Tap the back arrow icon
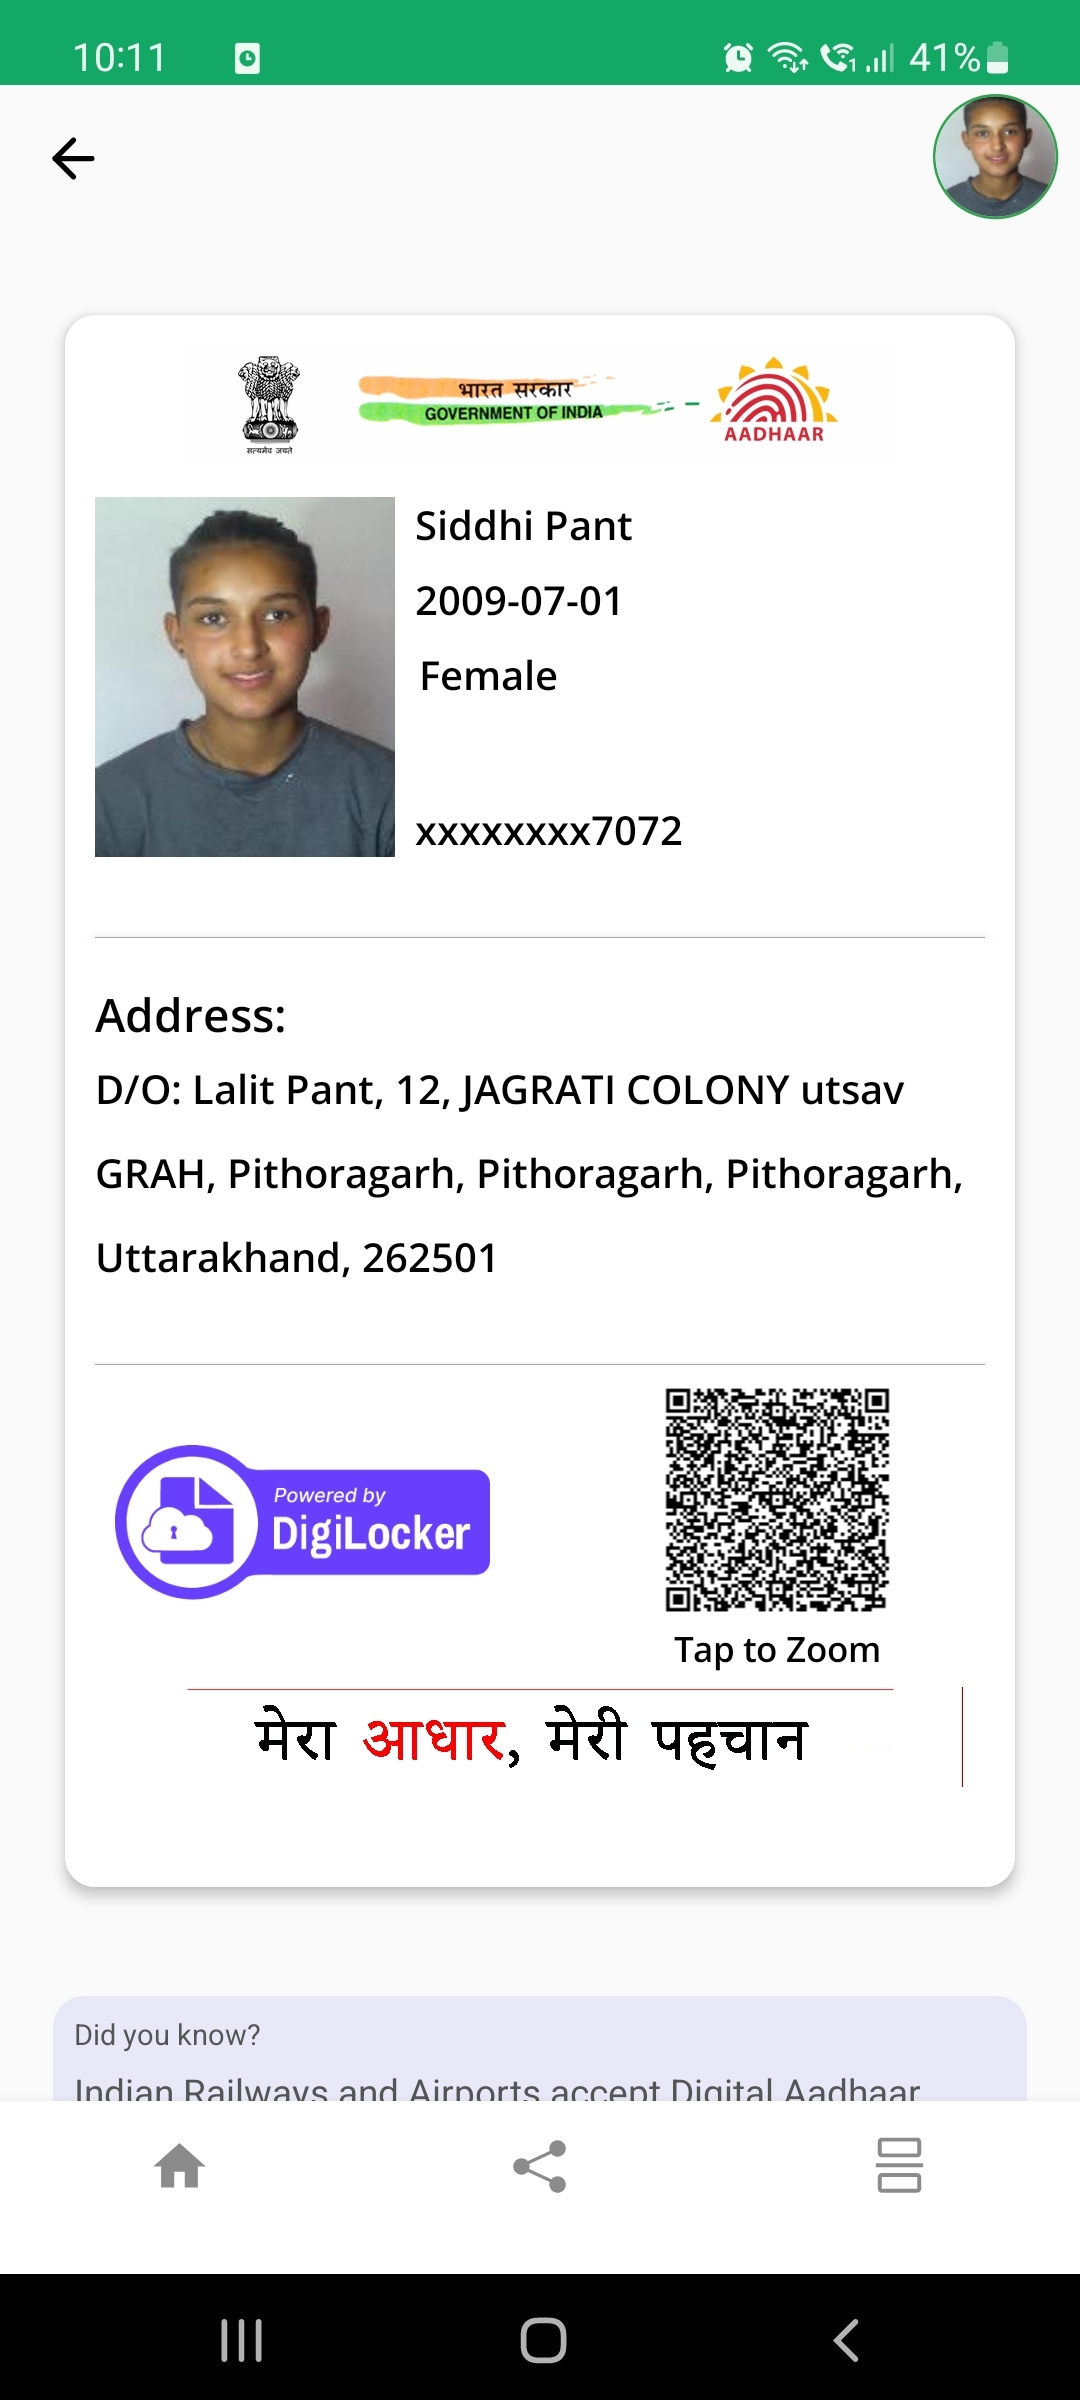This screenshot has width=1080, height=2400. [73, 159]
